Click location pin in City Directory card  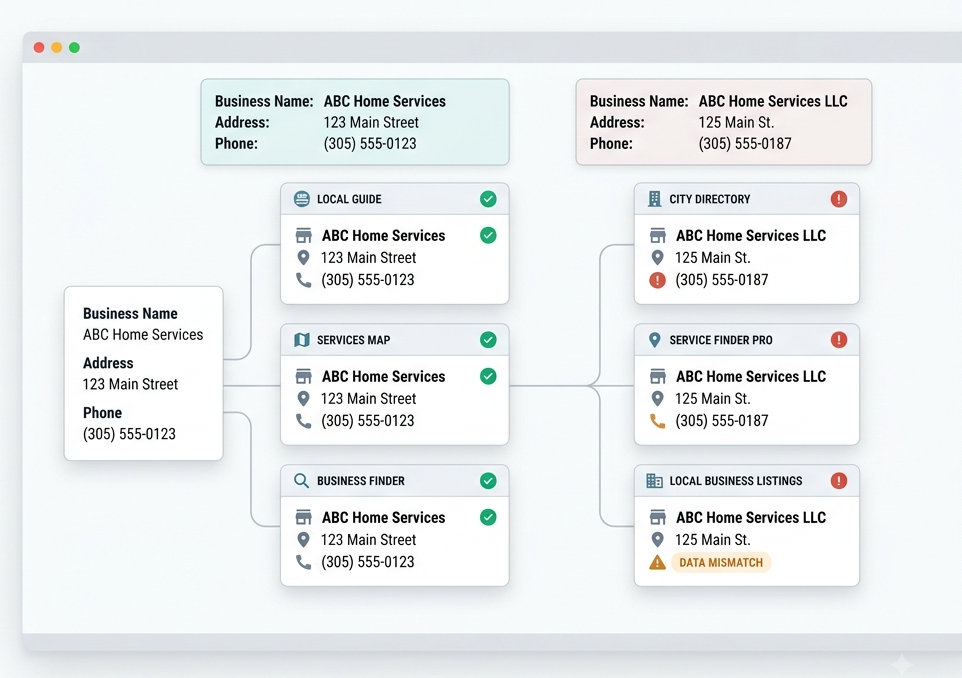coord(658,258)
